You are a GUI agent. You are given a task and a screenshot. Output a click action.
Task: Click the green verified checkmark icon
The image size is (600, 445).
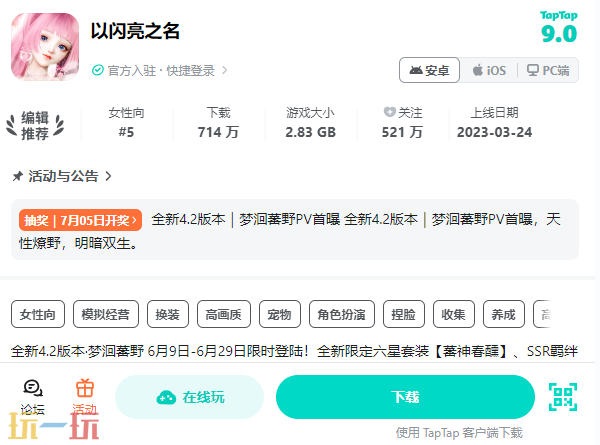pos(98,70)
